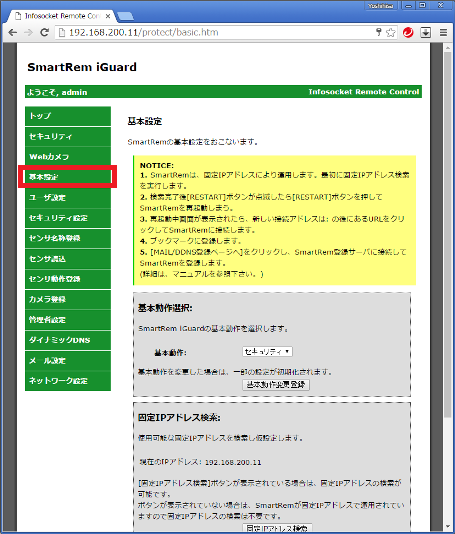Go back with the browser back arrow

click(x=13, y=32)
